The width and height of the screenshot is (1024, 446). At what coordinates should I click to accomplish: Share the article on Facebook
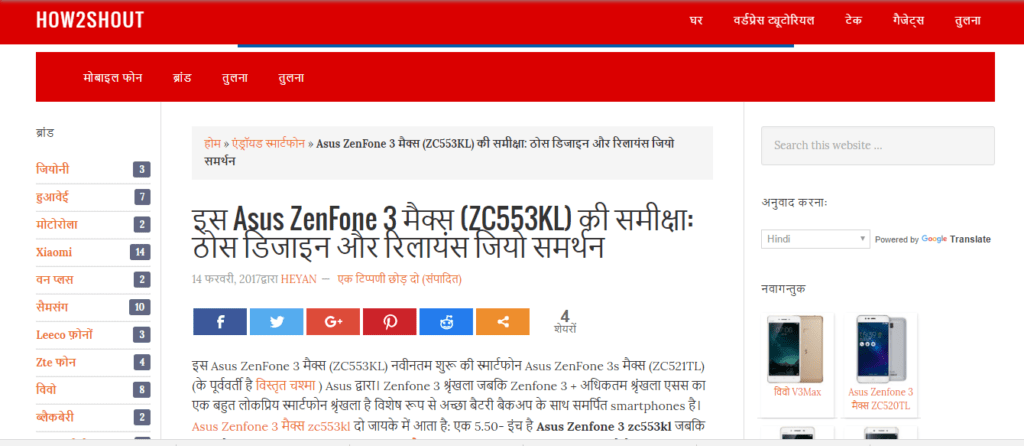(220, 321)
